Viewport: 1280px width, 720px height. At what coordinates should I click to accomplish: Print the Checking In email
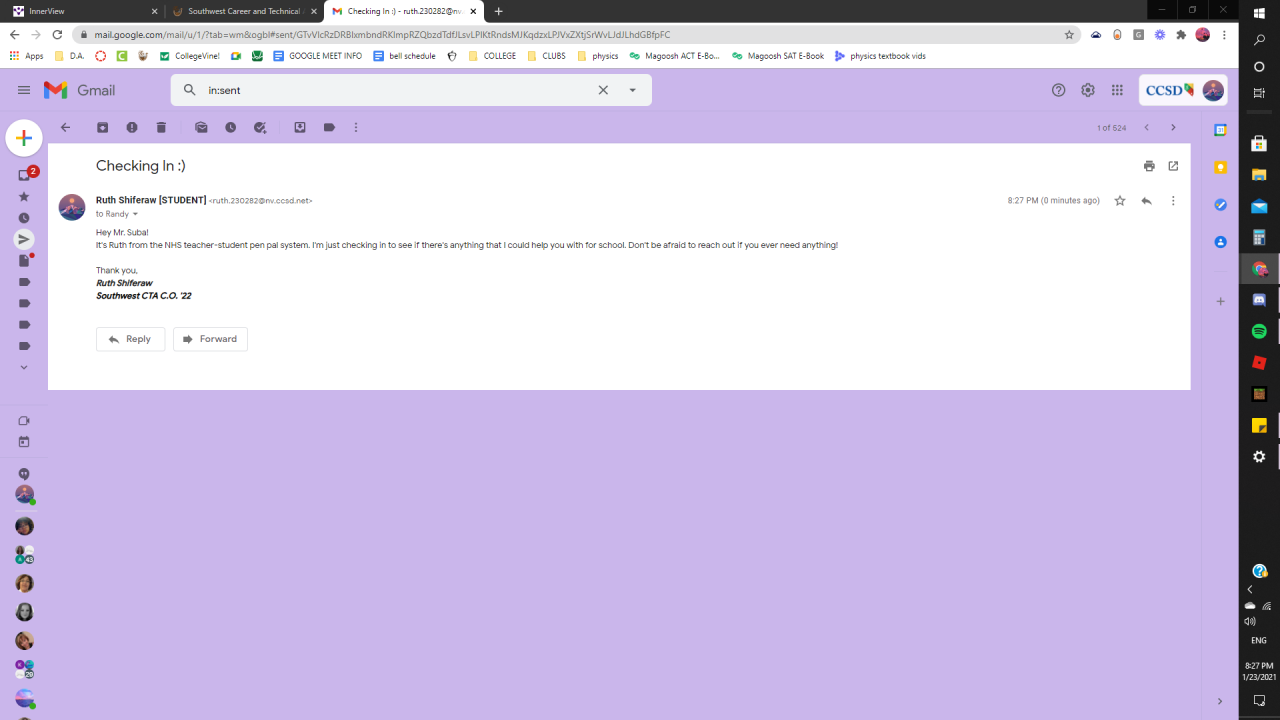[x=1149, y=166]
